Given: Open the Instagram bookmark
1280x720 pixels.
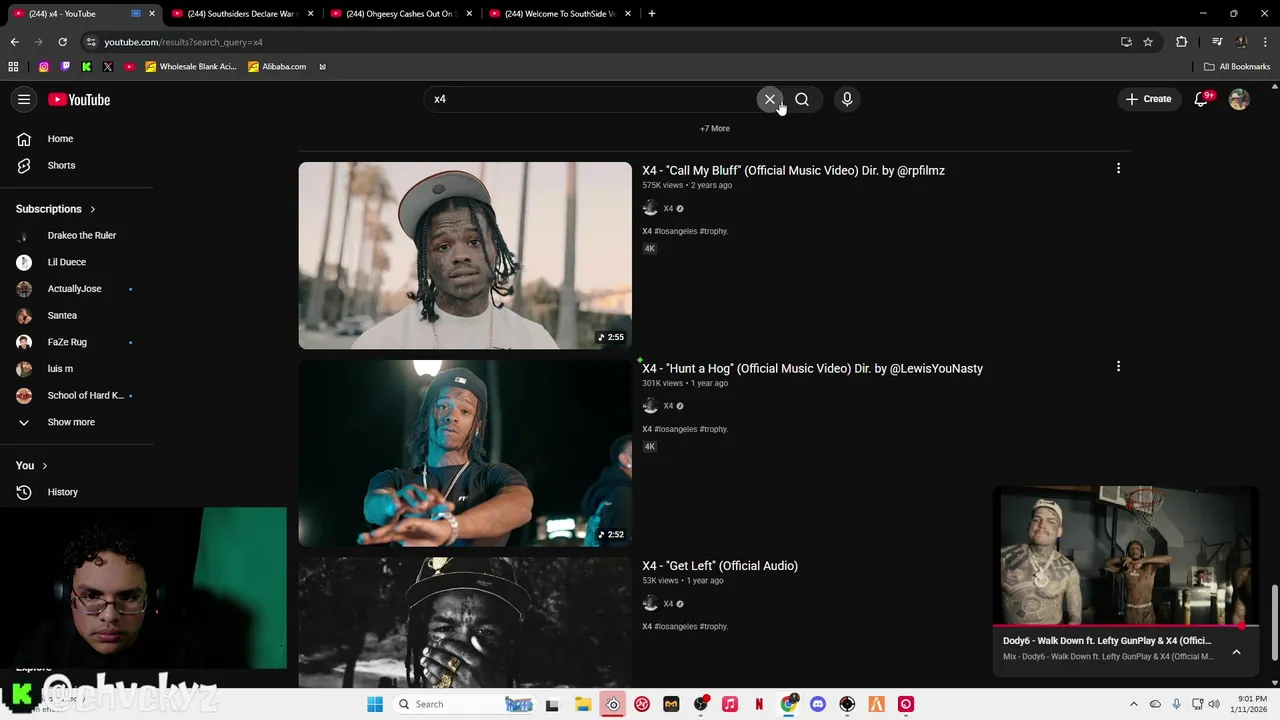Looking at the screenshot, I should (x=43, y=67).
